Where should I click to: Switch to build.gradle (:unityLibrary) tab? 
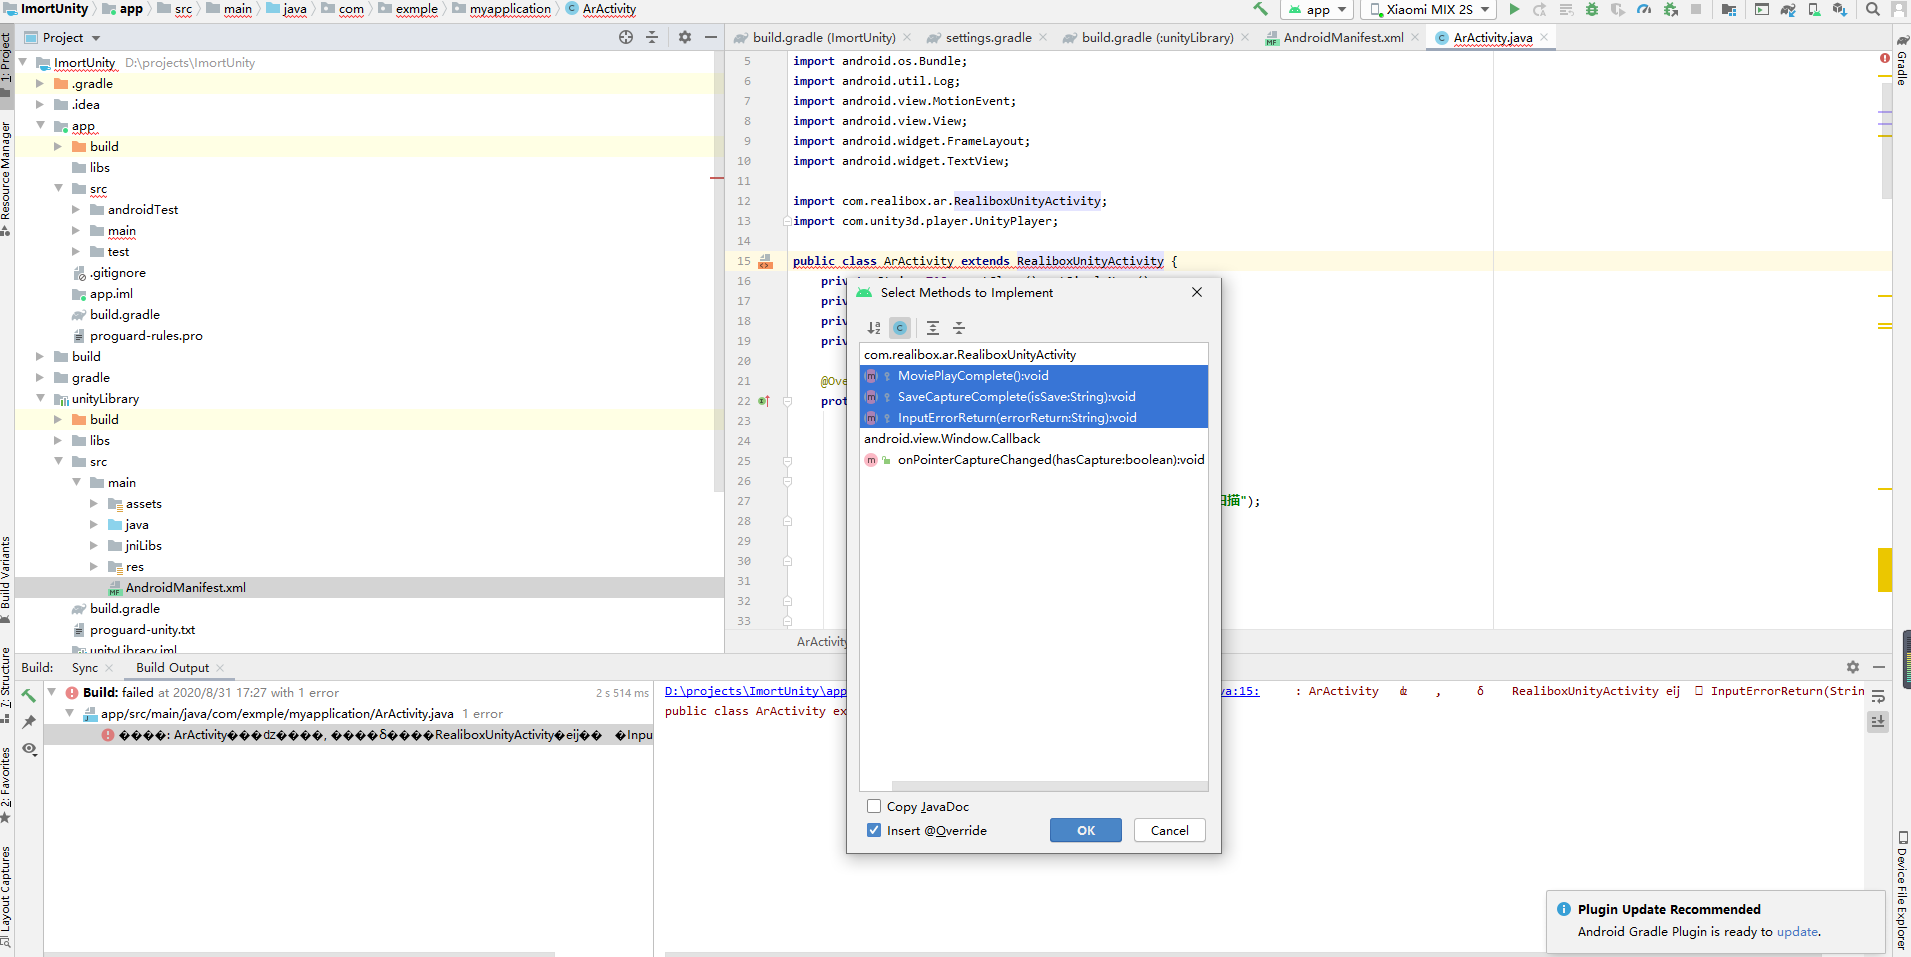[1157, 37]
